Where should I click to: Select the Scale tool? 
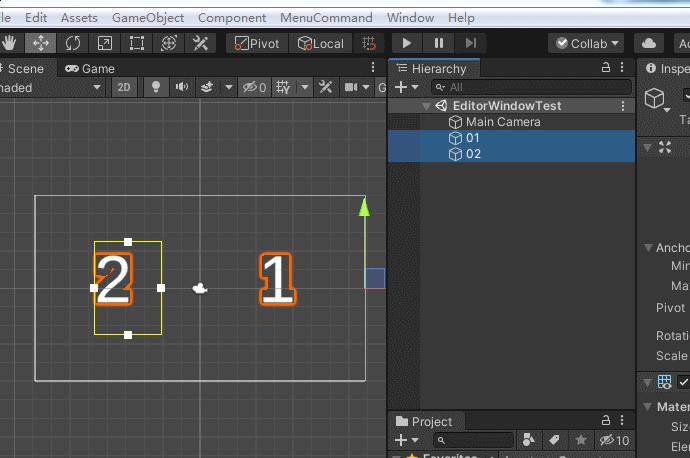[105, 43]
